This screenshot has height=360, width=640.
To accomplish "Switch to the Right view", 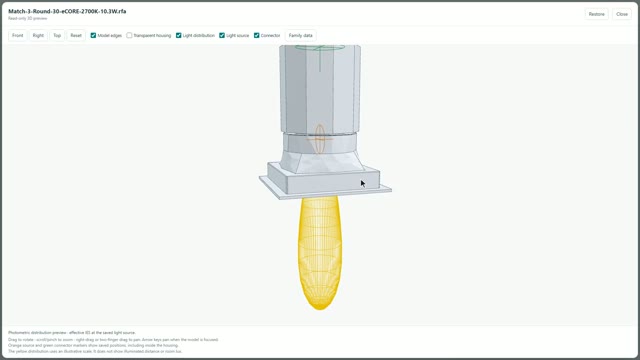I will pos(38,36).
